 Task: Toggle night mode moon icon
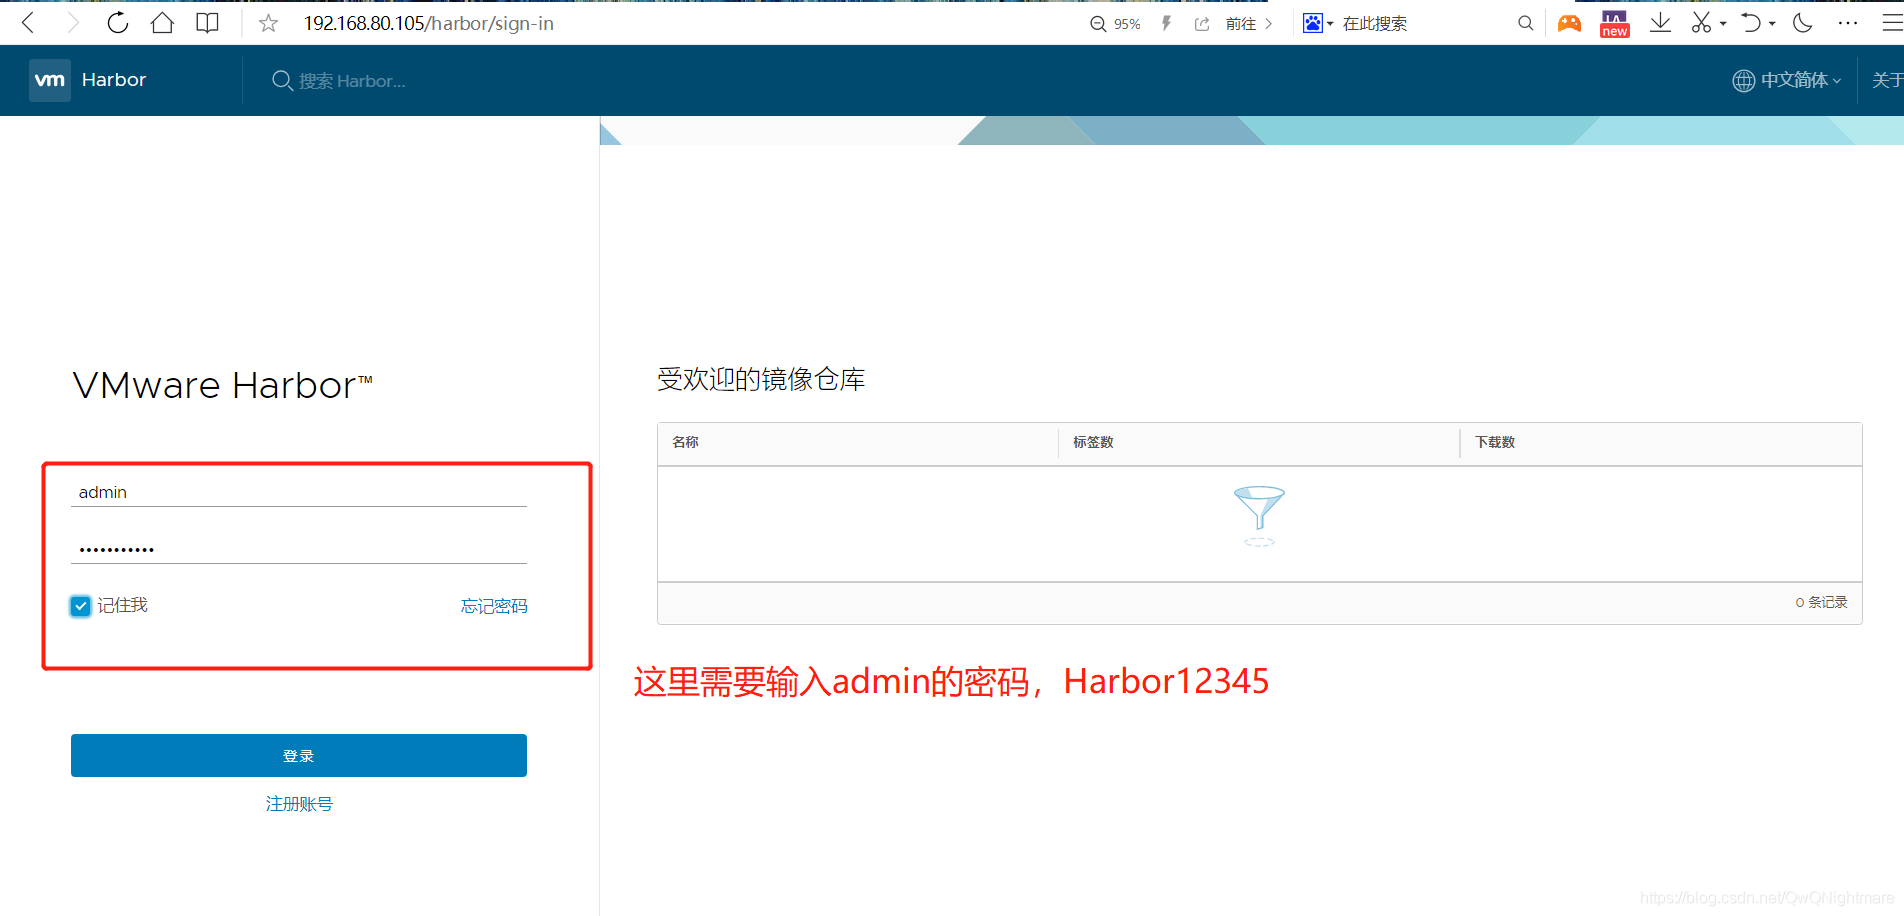click(x=1803, y=23)
